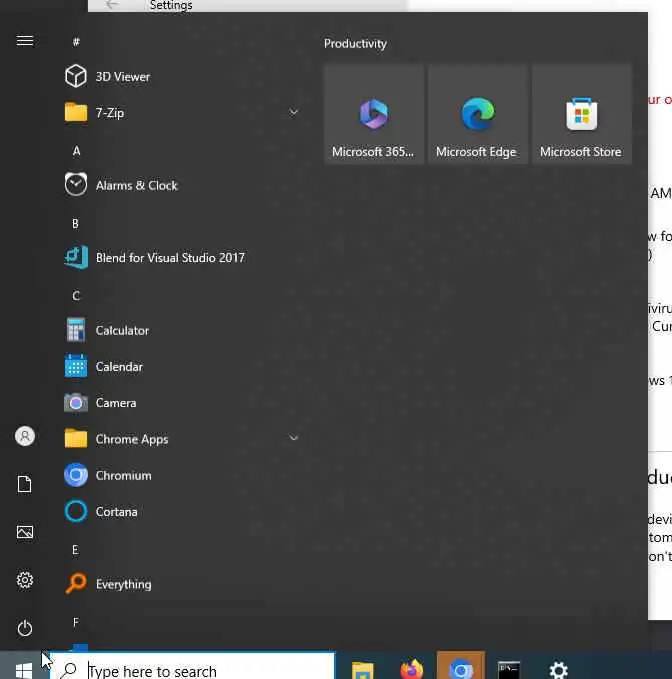The image size is (672, 679).
Task: Open Documents from Start sidebar
Action: pos(25,484)
